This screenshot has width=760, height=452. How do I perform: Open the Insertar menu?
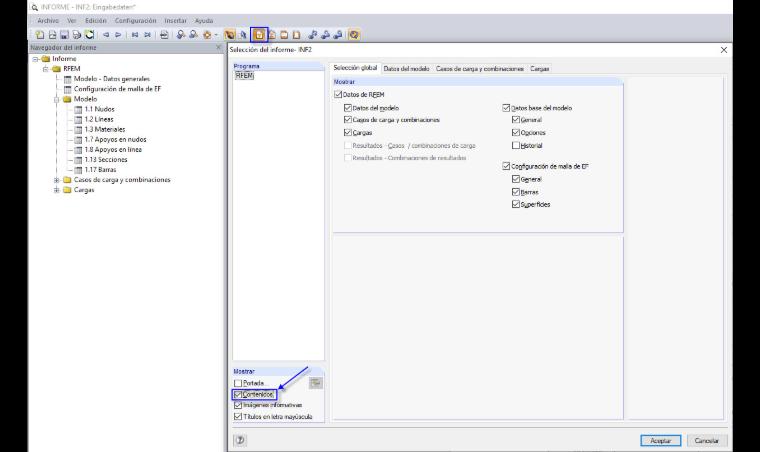point(175,21)
